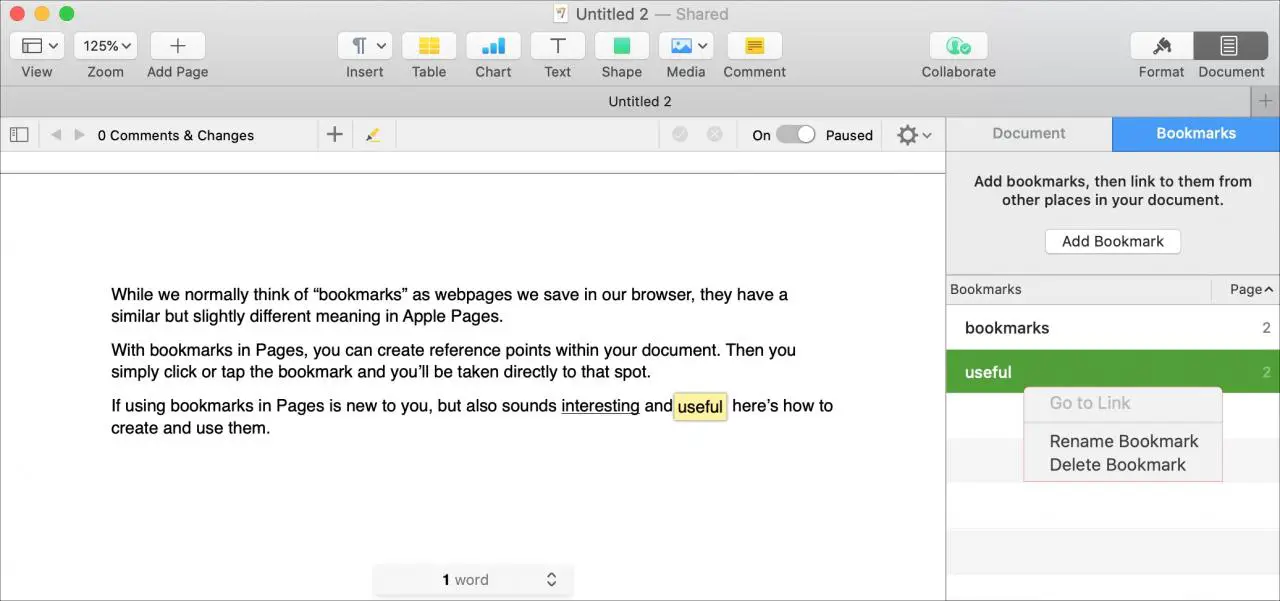
Task: Insert a Chart from toolbar
Action: click(493, 46)
